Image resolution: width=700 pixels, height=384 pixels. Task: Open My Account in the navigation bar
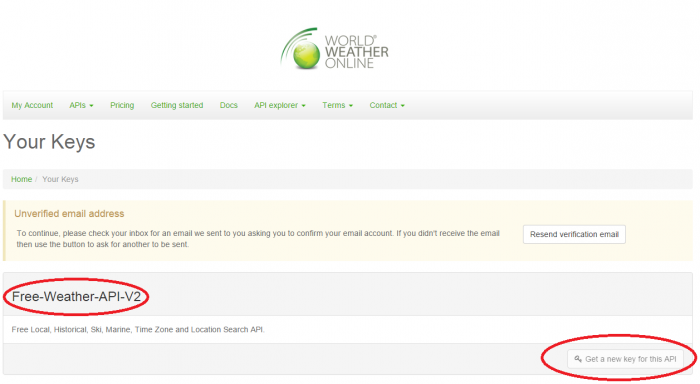(x=32, y=105)
